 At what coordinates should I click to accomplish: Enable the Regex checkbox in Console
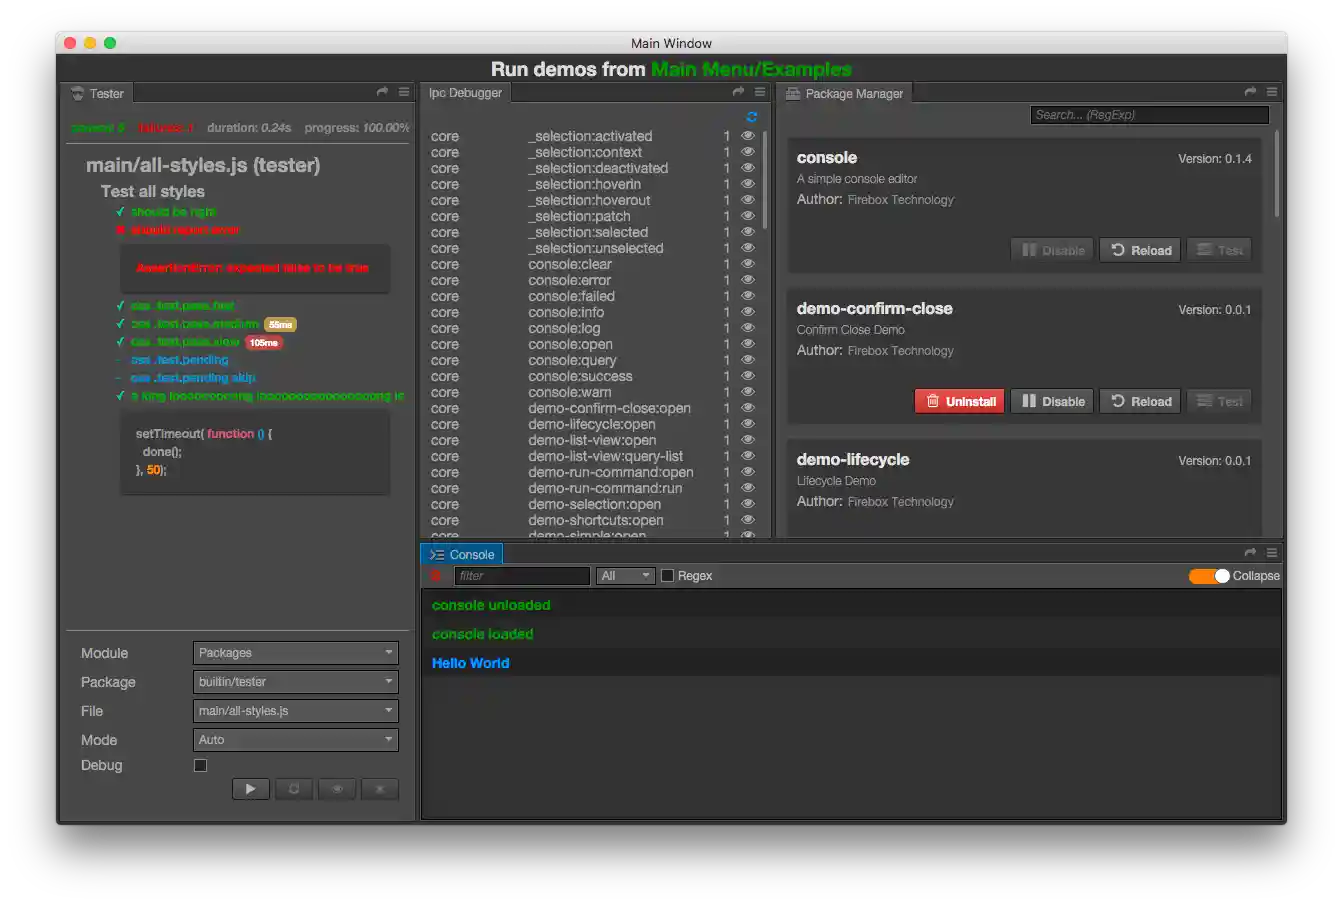coord(667,575)
